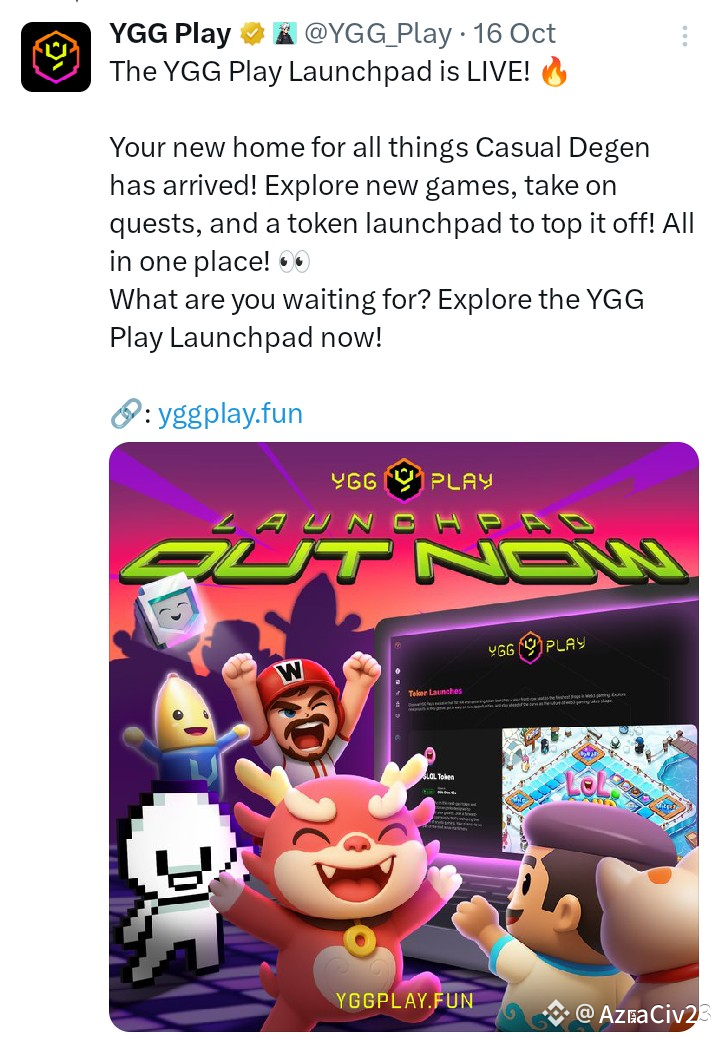This screenshot has height=1039, width=720.
Task: Click the LOL Land game screenshot
Action: click(x=599, y=780)
